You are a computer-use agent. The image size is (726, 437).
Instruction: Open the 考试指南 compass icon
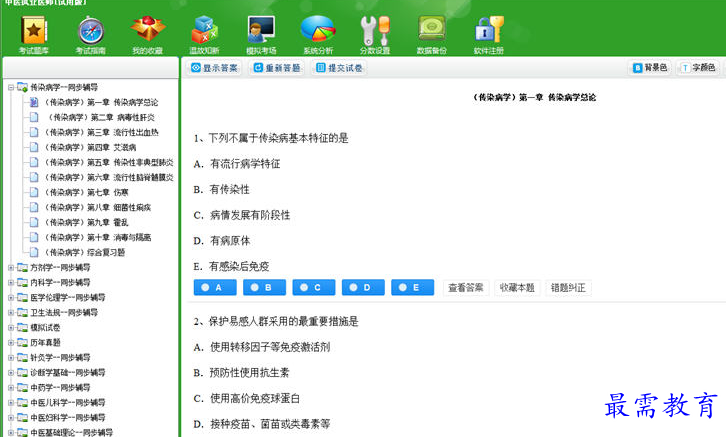pyautogui.click(x=90, y=31)
